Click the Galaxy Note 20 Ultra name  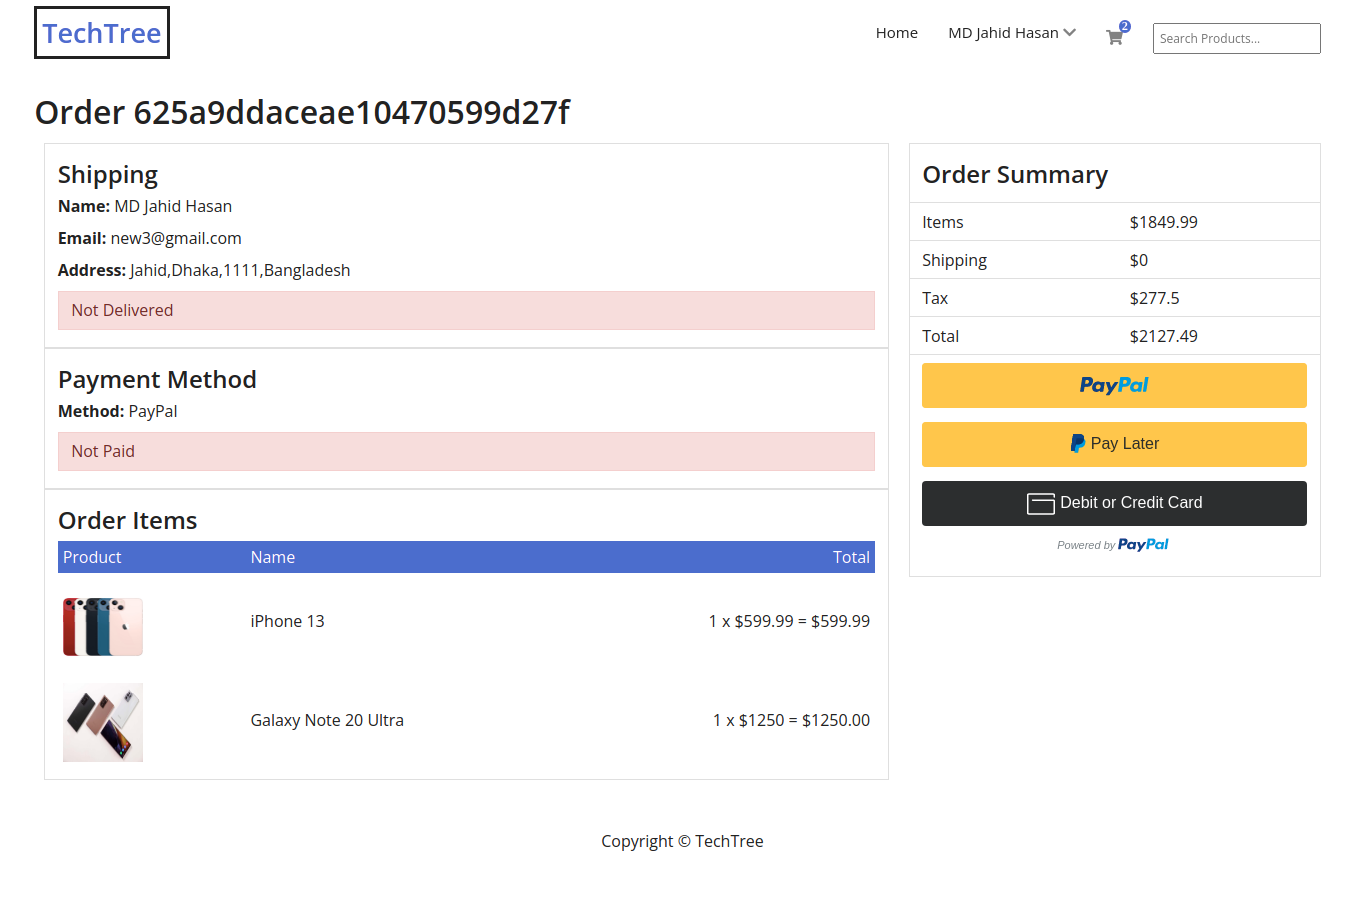(x=327, y=720)
